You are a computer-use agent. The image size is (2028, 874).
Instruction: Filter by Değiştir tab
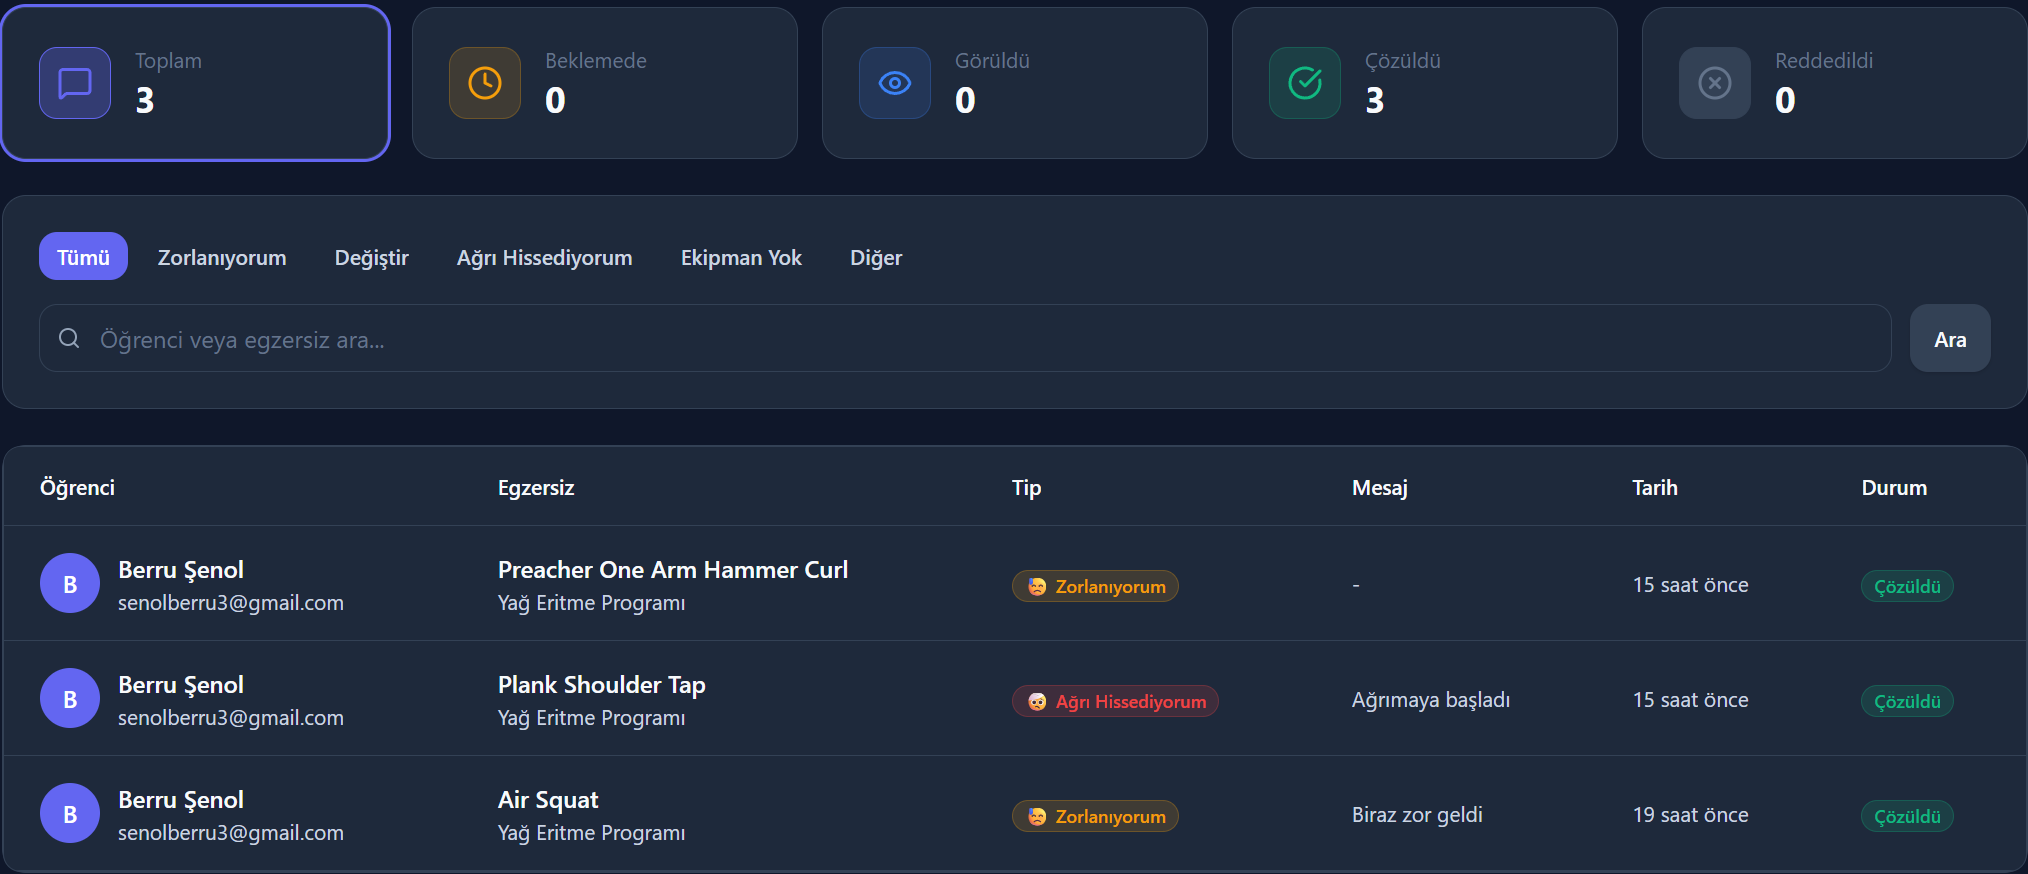pos(371,257)
